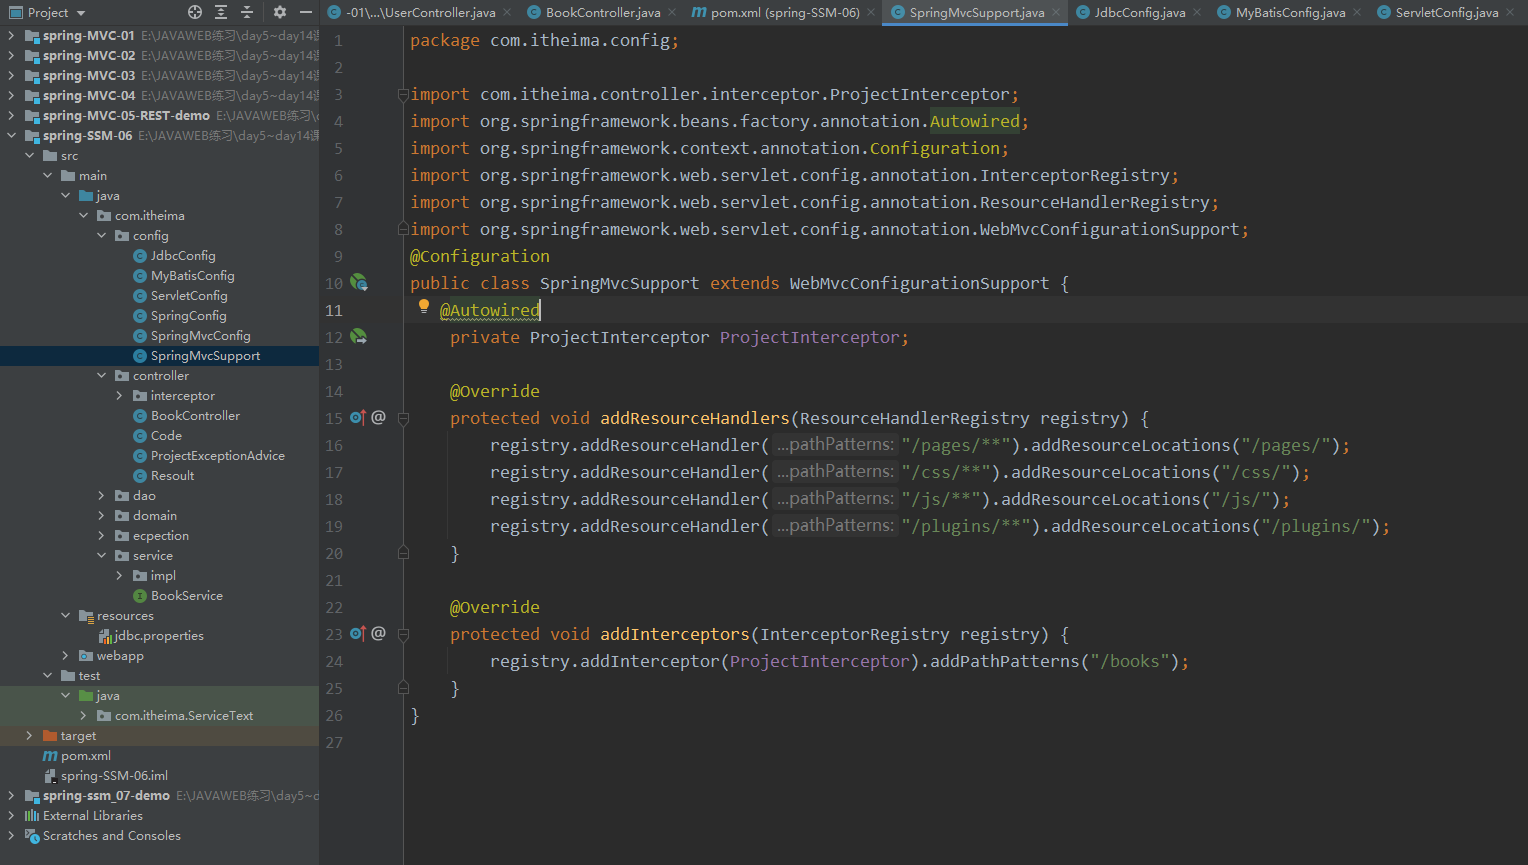Screen dimensions: 1528x865
Task: Click the yellow lightbulb intention icon
Action: [x=424, y=307]
